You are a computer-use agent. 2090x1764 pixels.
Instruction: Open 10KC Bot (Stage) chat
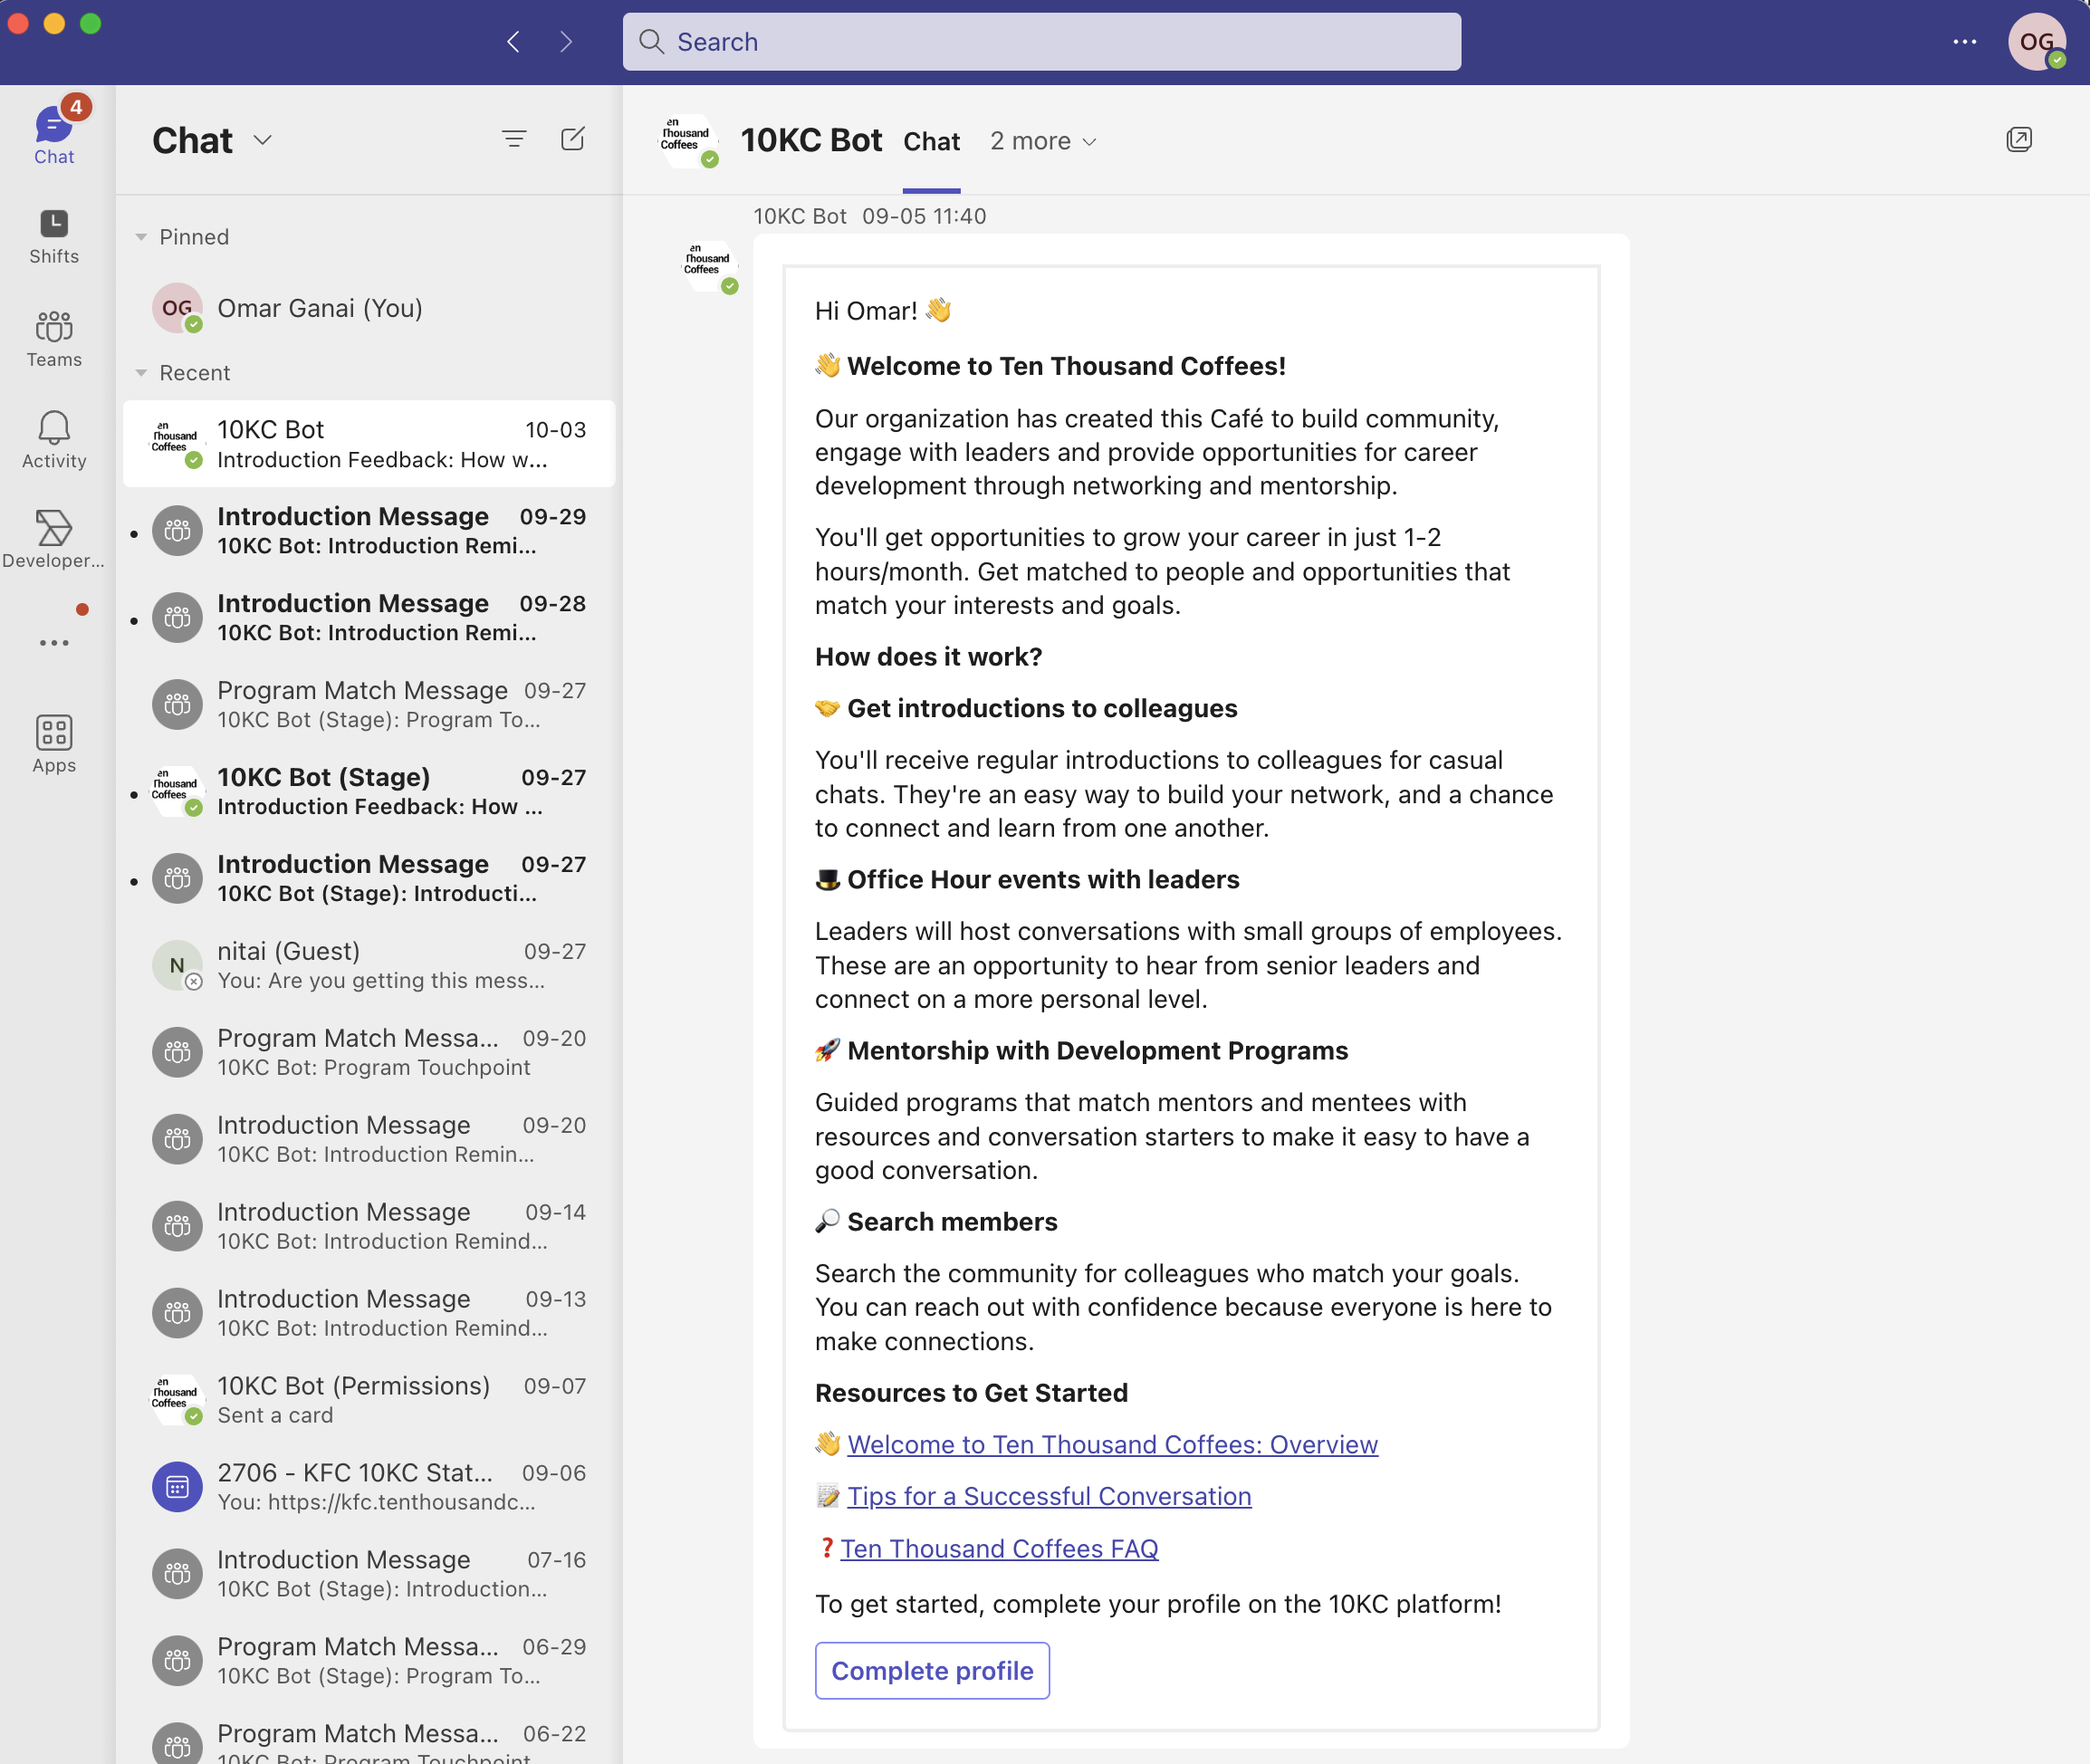click(368, 791)
